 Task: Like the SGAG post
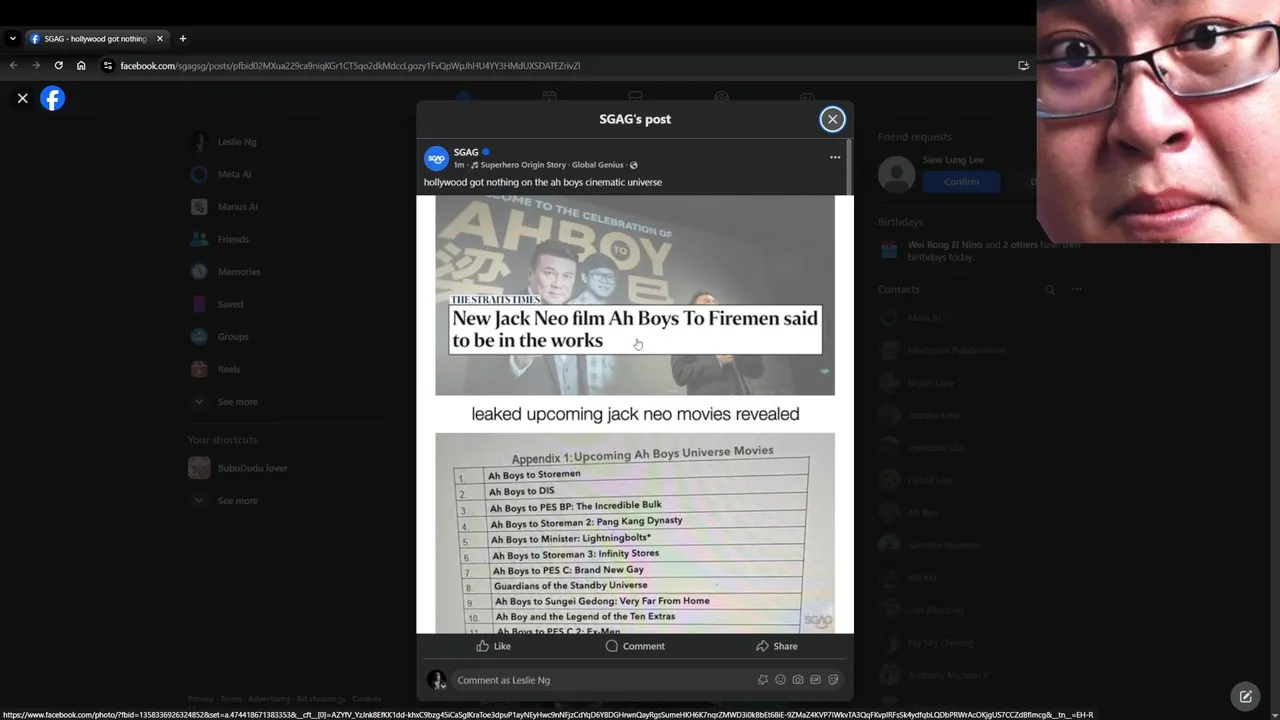(x=493, y=646)
